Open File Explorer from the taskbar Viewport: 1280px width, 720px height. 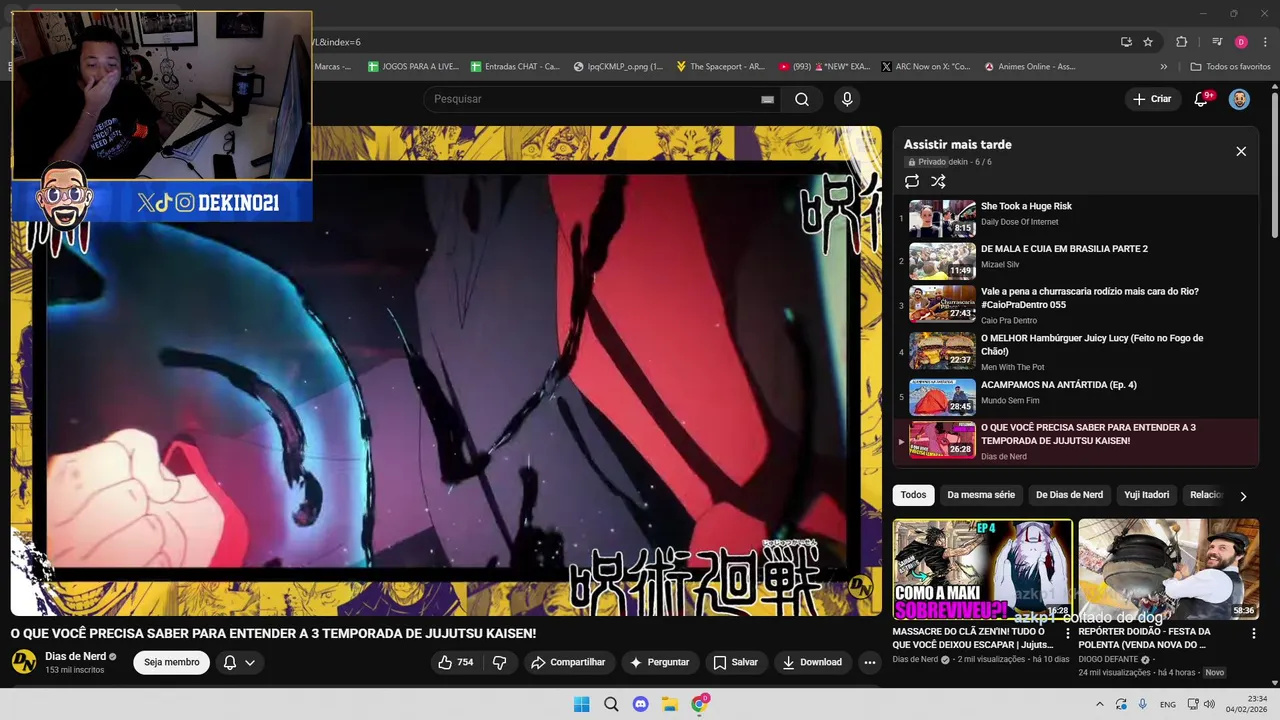click(x=670, y=704)
